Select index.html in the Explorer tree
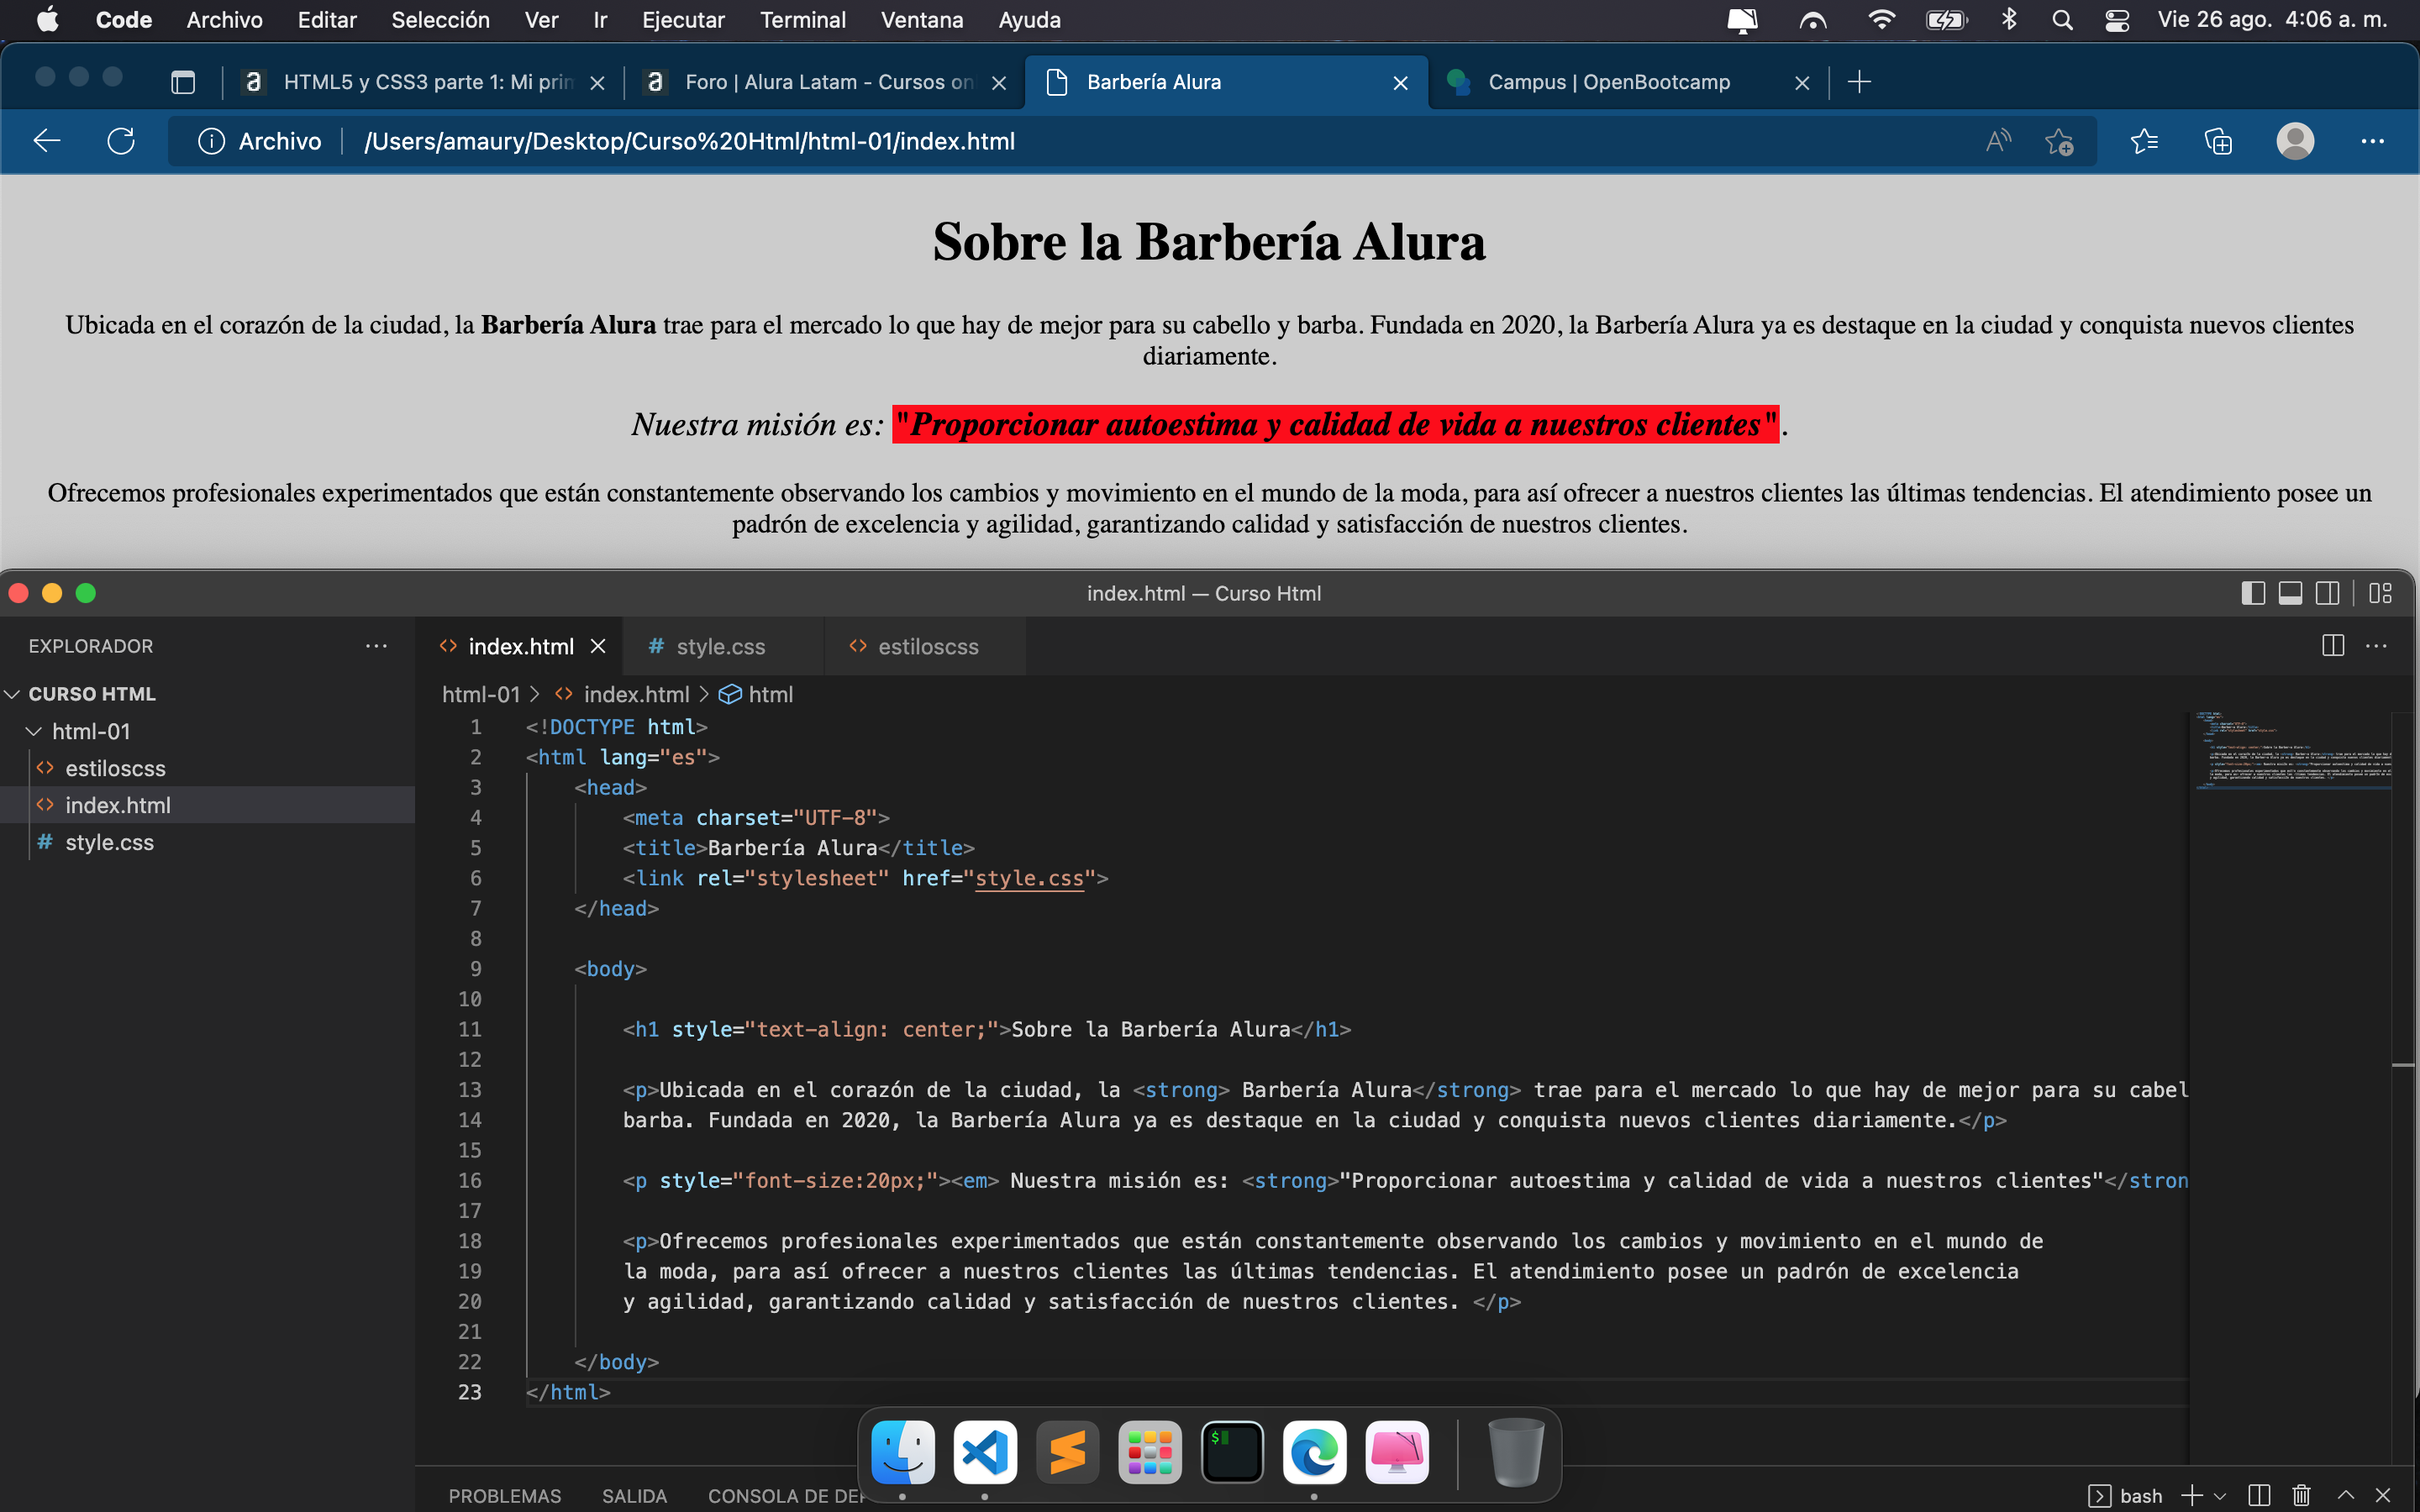Image resolution: width=2420 pixels, height=1512 pixels. coord(118,805)
